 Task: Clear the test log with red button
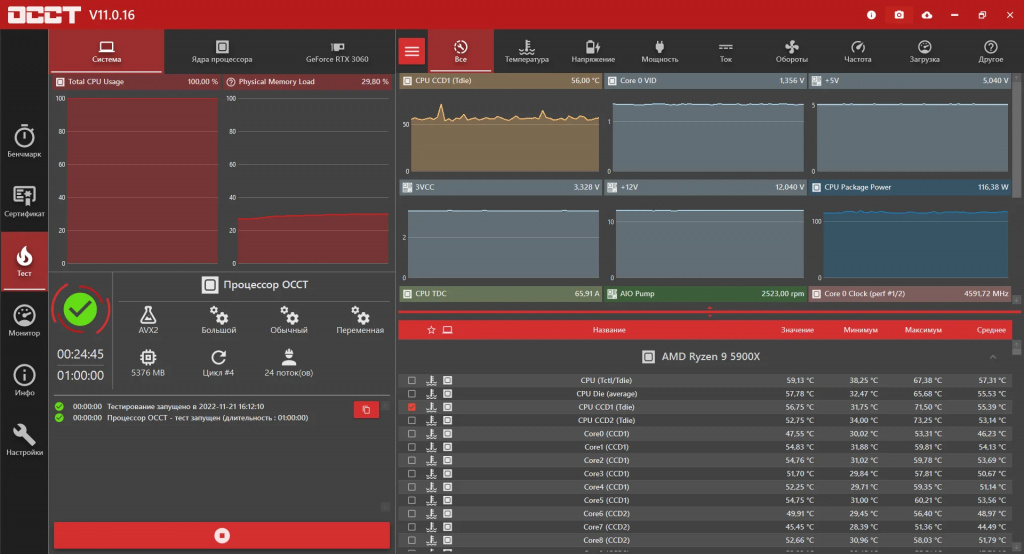click(x=366, y=410)
